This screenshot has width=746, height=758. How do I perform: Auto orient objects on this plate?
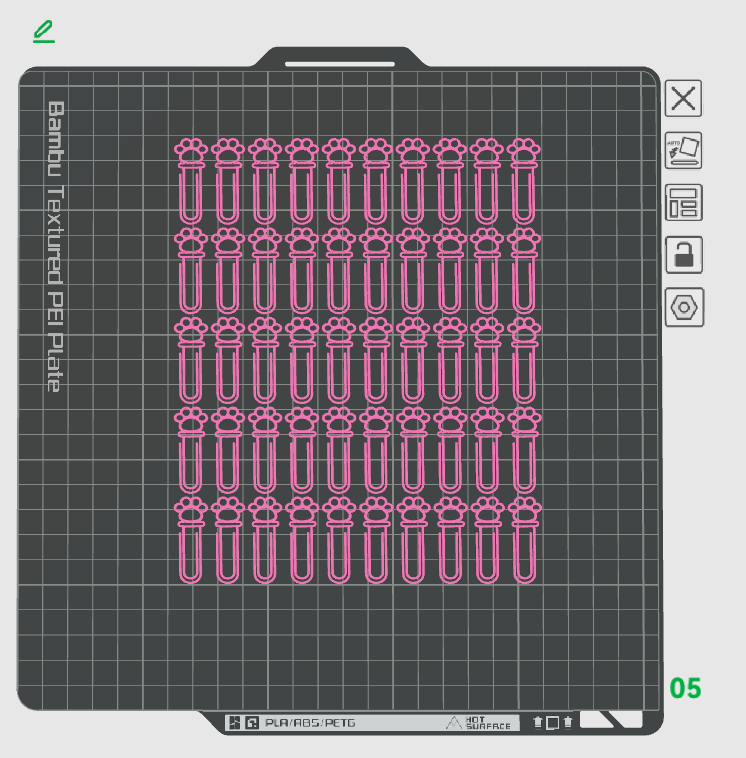pyautogui.click(x=683, y=150)
